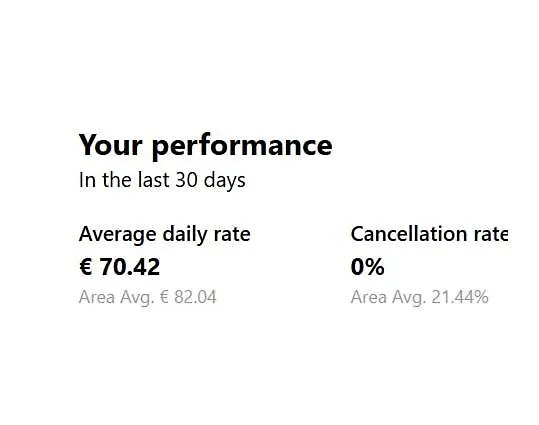Screen dimensions: 539x425
Task: Select the "In the last 30 days" subtitle
Action: tap(162, 180)
